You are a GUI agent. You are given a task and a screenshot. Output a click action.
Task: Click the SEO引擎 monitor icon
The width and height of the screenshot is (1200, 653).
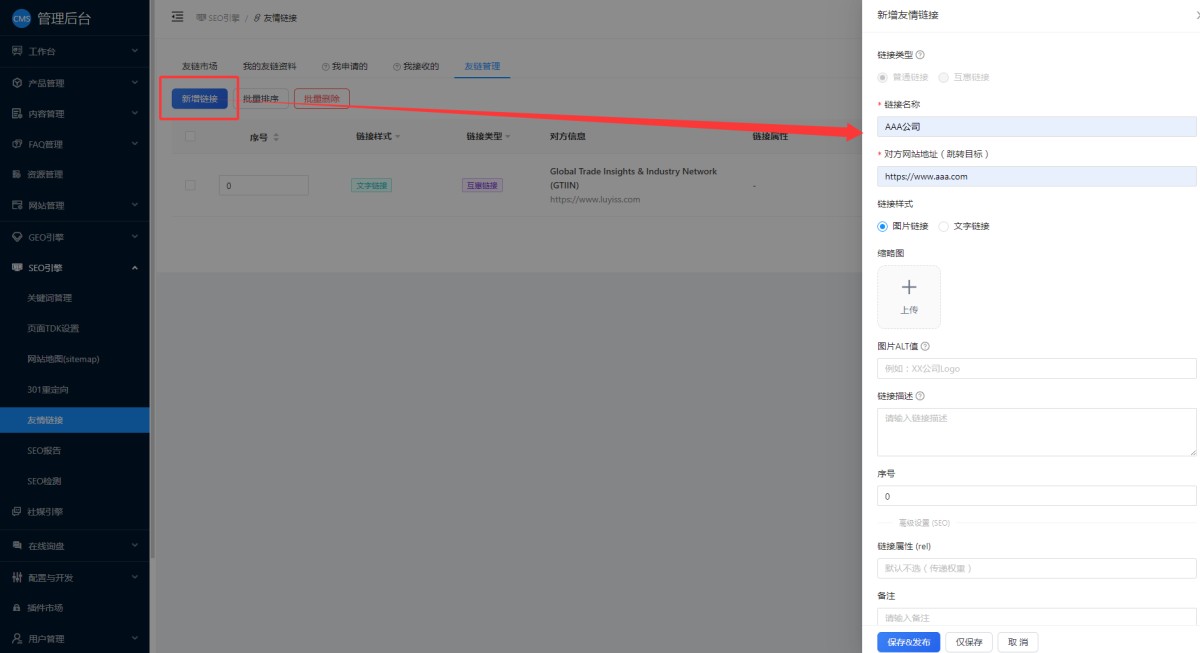[17, 267]
